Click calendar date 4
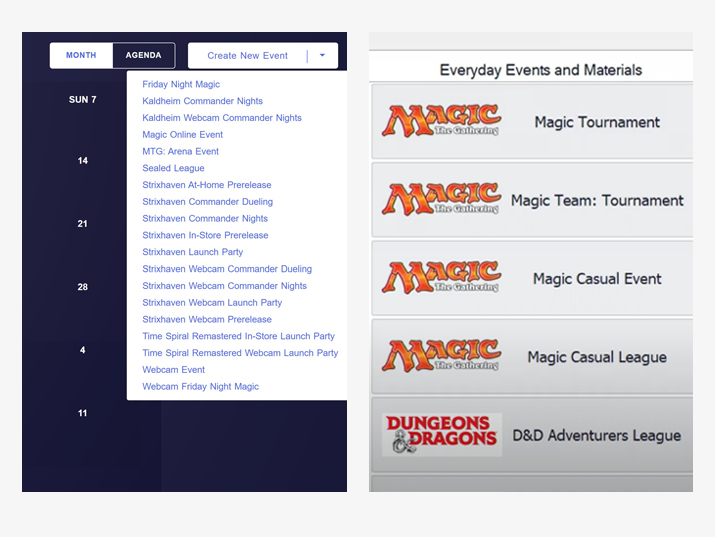Image resolution: width=715 pixels, height=537 pixels. coord(83,350)
